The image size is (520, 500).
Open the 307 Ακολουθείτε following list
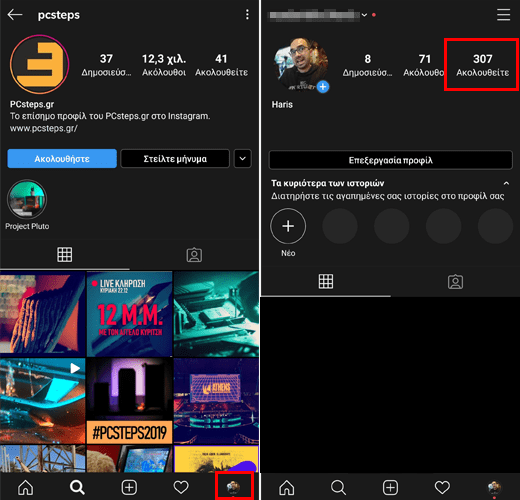pyautogui.click(x=482, y=65)
